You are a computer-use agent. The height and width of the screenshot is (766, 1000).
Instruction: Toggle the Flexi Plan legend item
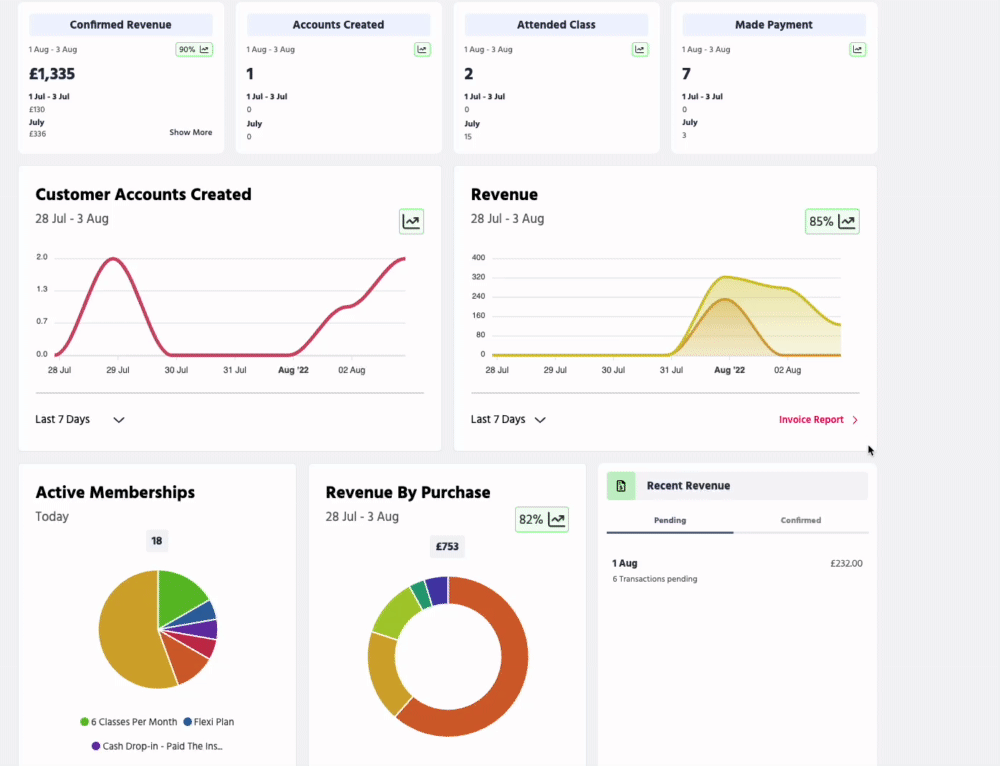[209, 721]
